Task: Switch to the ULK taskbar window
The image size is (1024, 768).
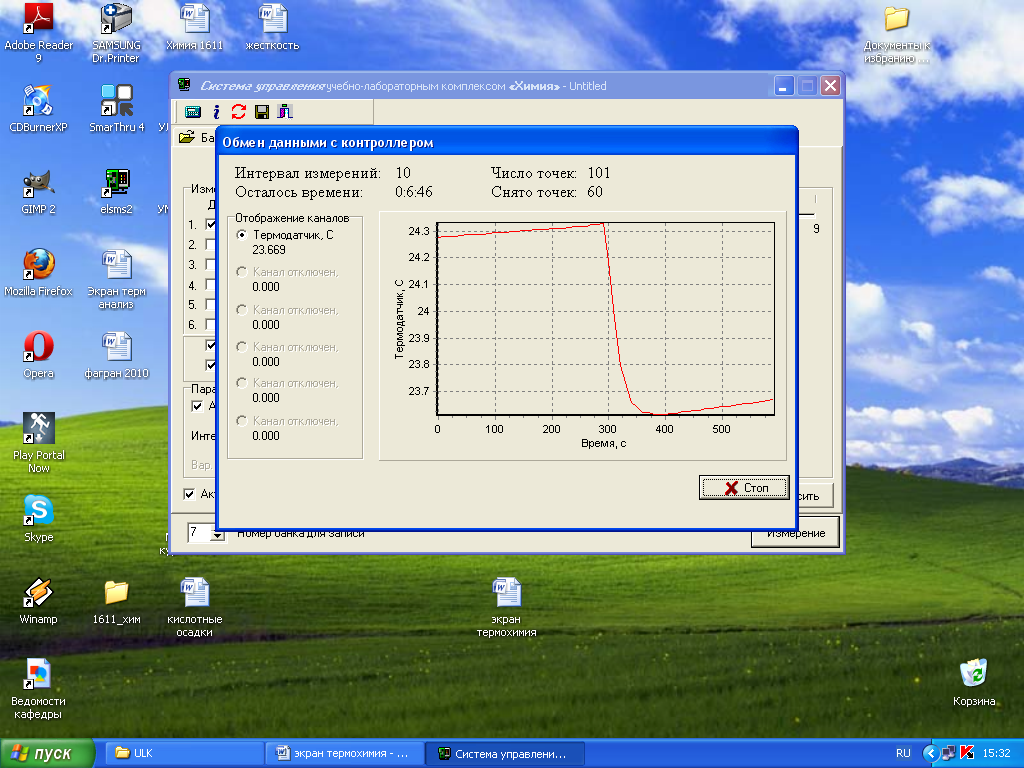Action: [x=184, y=753]
